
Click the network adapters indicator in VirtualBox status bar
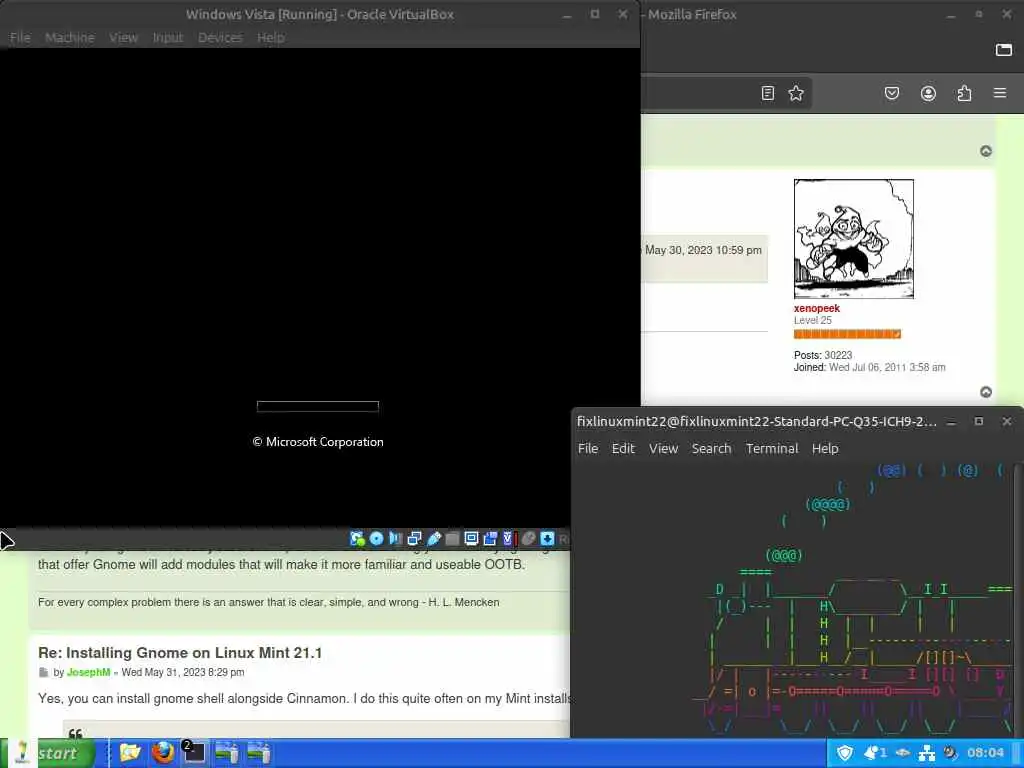415,539
